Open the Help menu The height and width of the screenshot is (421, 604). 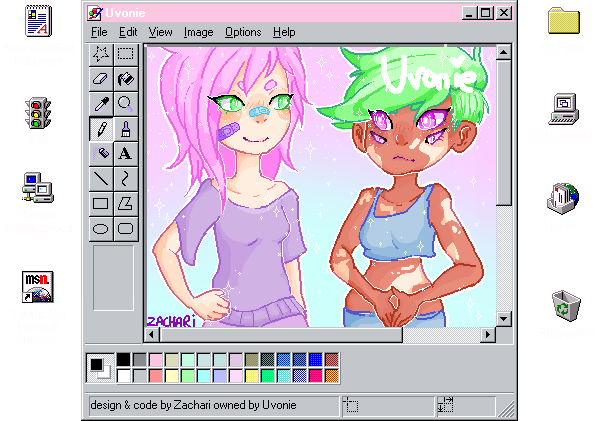(284, 32)
